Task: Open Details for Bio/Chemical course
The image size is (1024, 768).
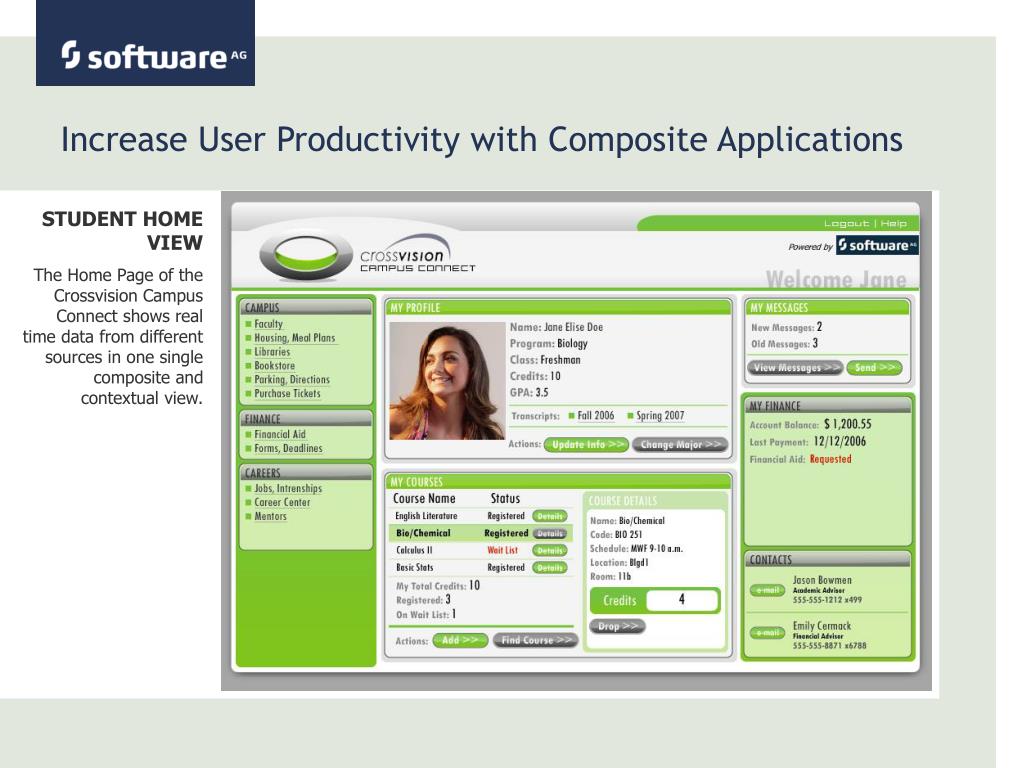Action: coord(549,533)
